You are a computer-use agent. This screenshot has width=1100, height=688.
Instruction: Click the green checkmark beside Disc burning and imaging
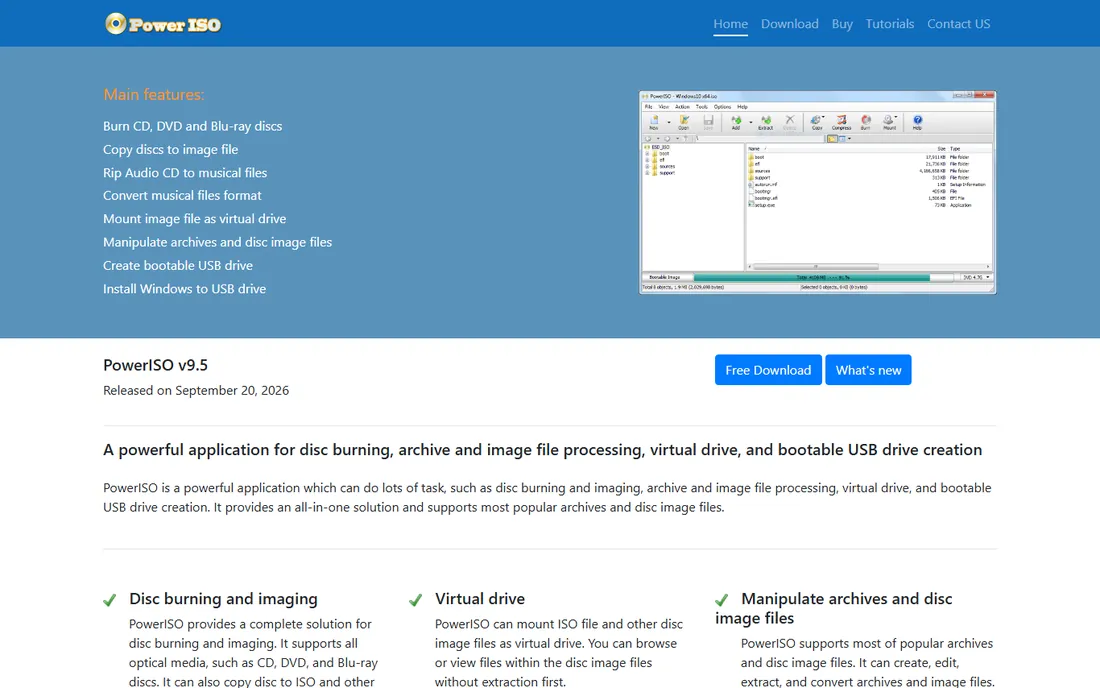110,600
